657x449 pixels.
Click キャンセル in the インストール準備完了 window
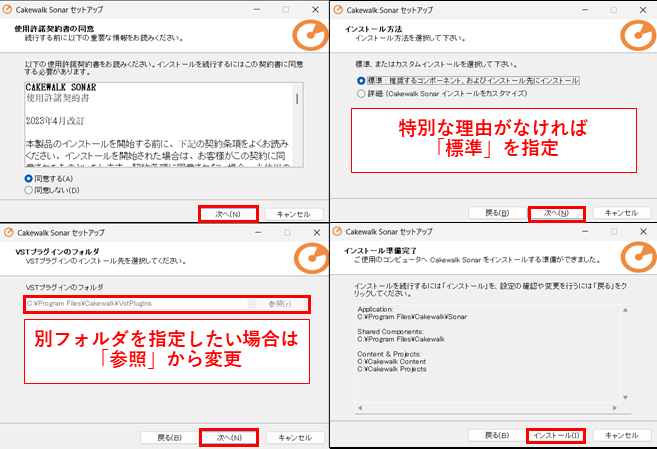621,436
